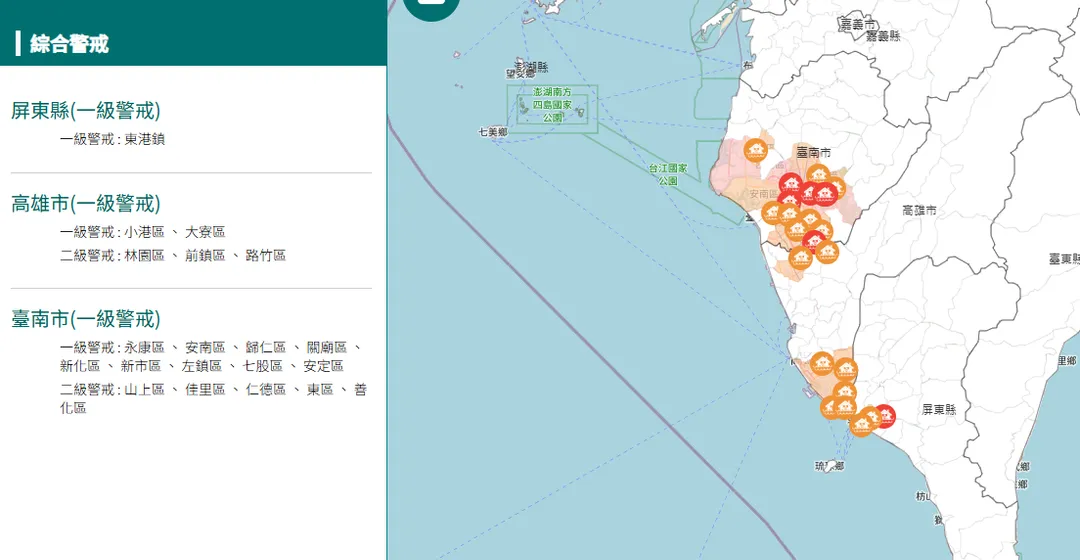Click the 嘉義縣 label on the map

884,36
